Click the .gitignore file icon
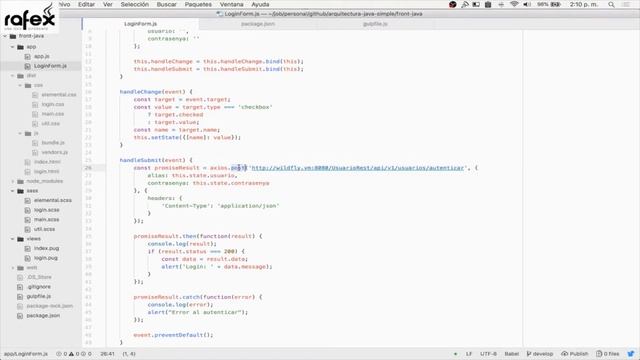Viewport: 640px width, 360px height. [20, 287]
